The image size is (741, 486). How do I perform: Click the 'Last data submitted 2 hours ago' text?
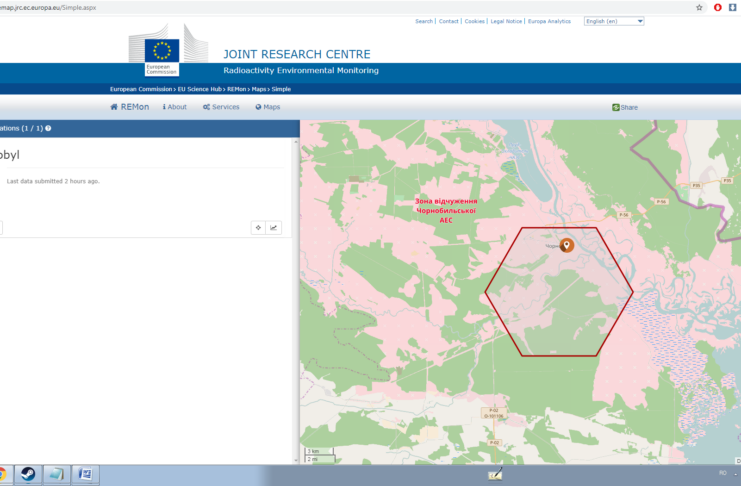tap(53, 181)
